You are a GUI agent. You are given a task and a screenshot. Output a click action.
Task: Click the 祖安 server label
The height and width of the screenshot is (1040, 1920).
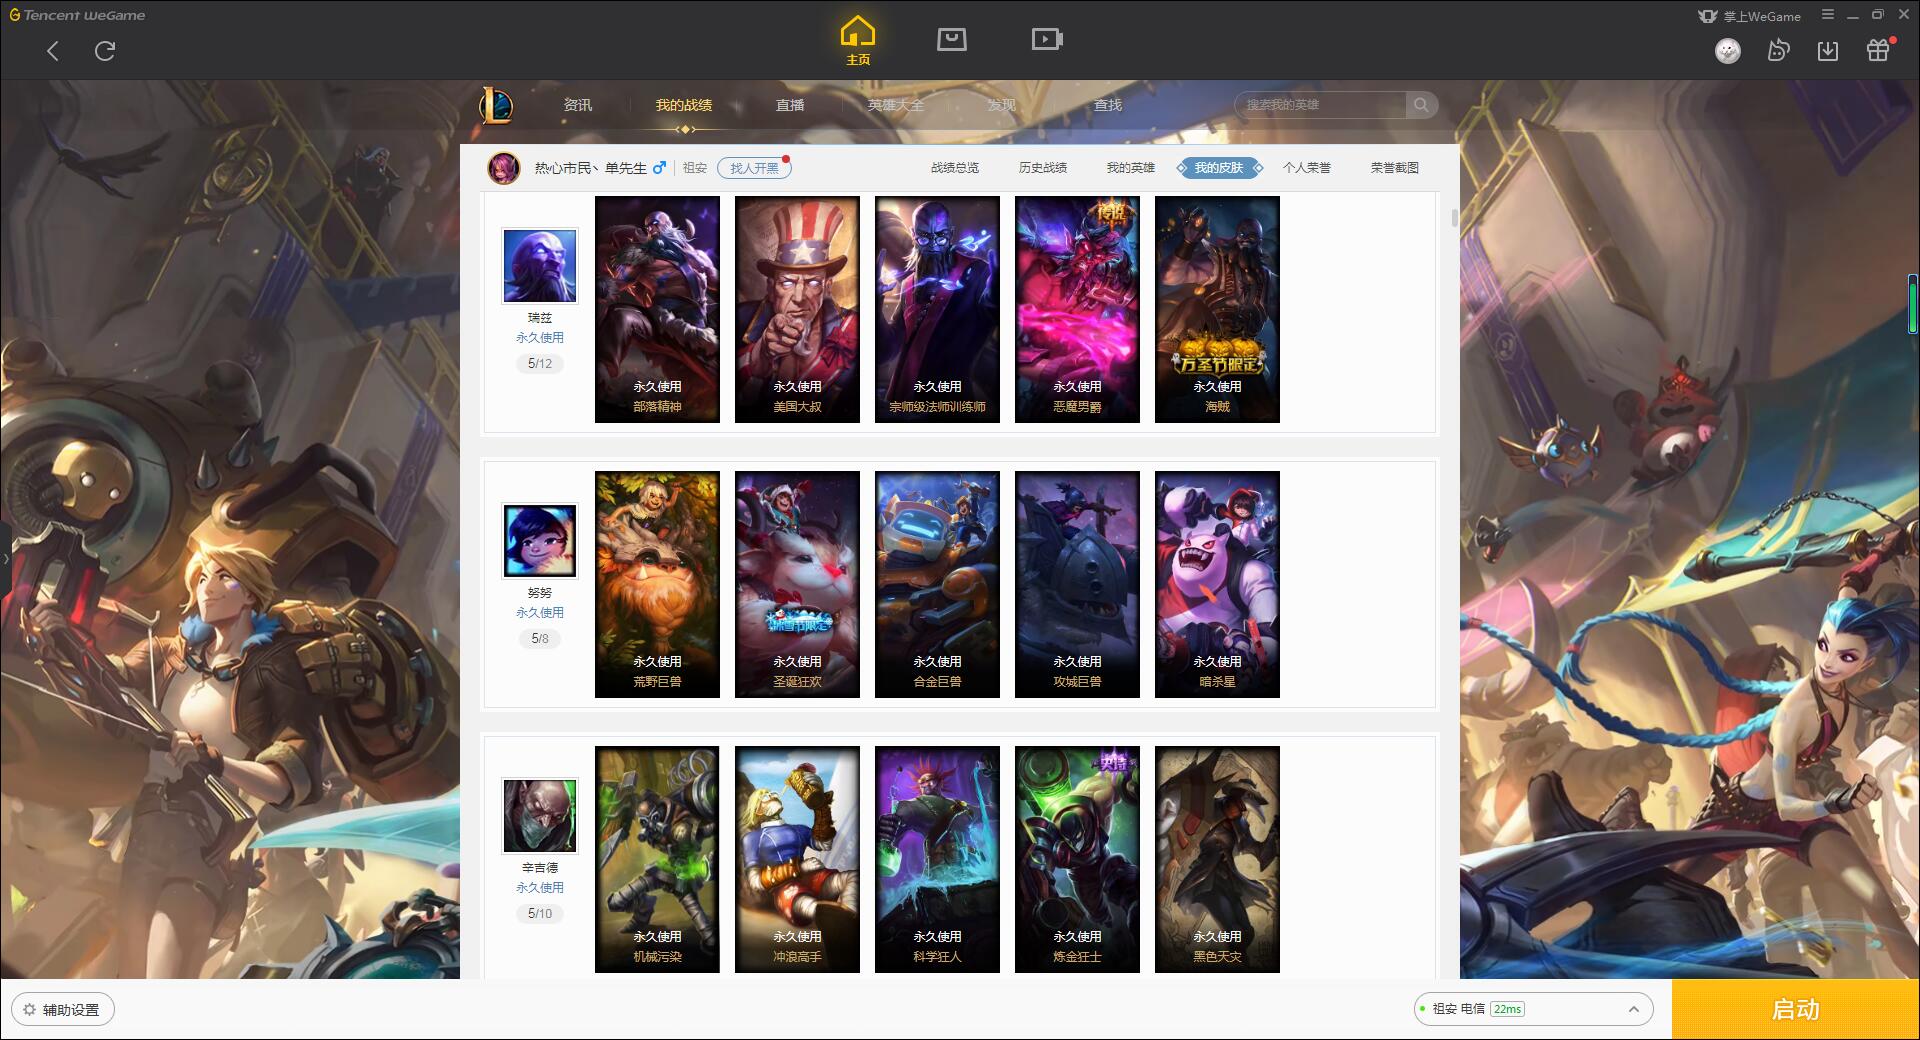click(695, 168)
